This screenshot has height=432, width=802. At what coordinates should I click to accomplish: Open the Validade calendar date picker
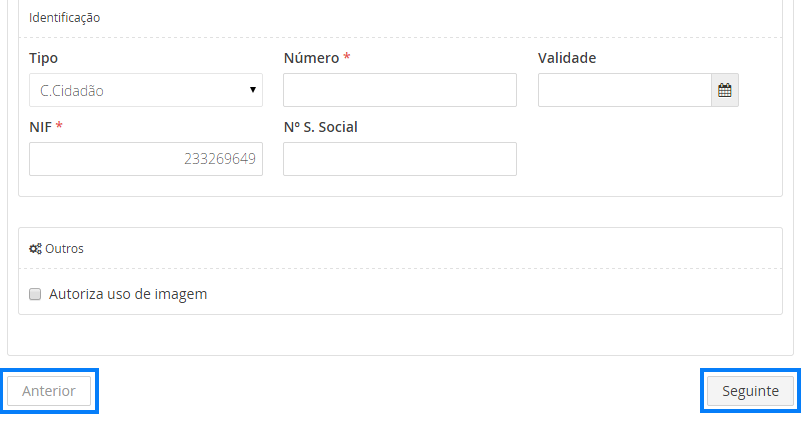click(725, 90)
